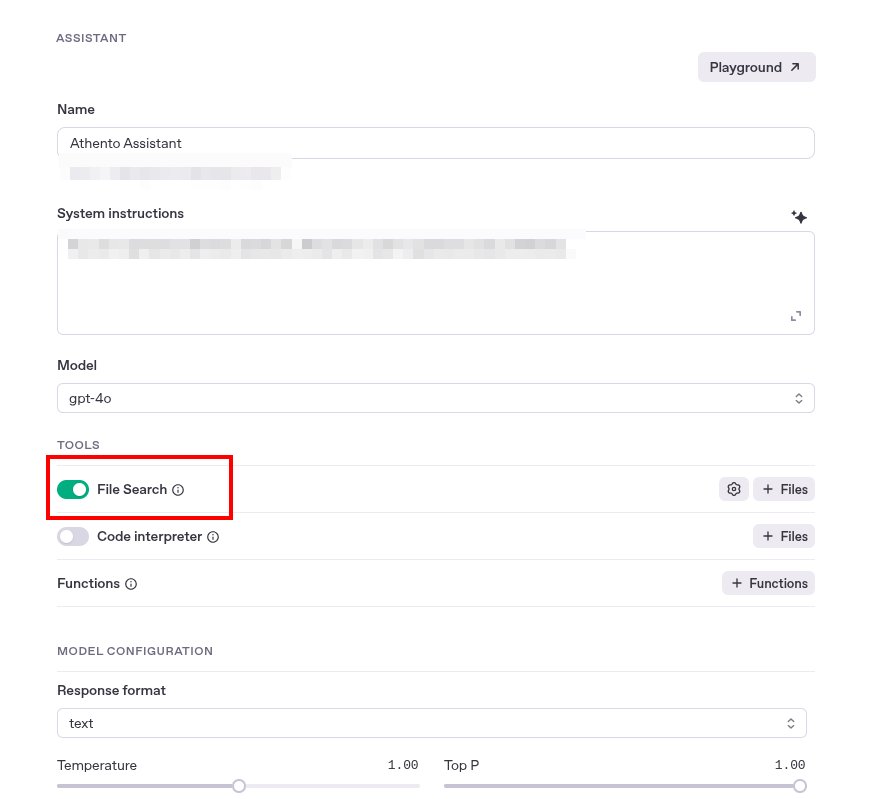Image resolution: width=877 pixels, height=799 pixels.
Task: Enable the Code interpreter toggle
Action: click(x=73, y=537)
